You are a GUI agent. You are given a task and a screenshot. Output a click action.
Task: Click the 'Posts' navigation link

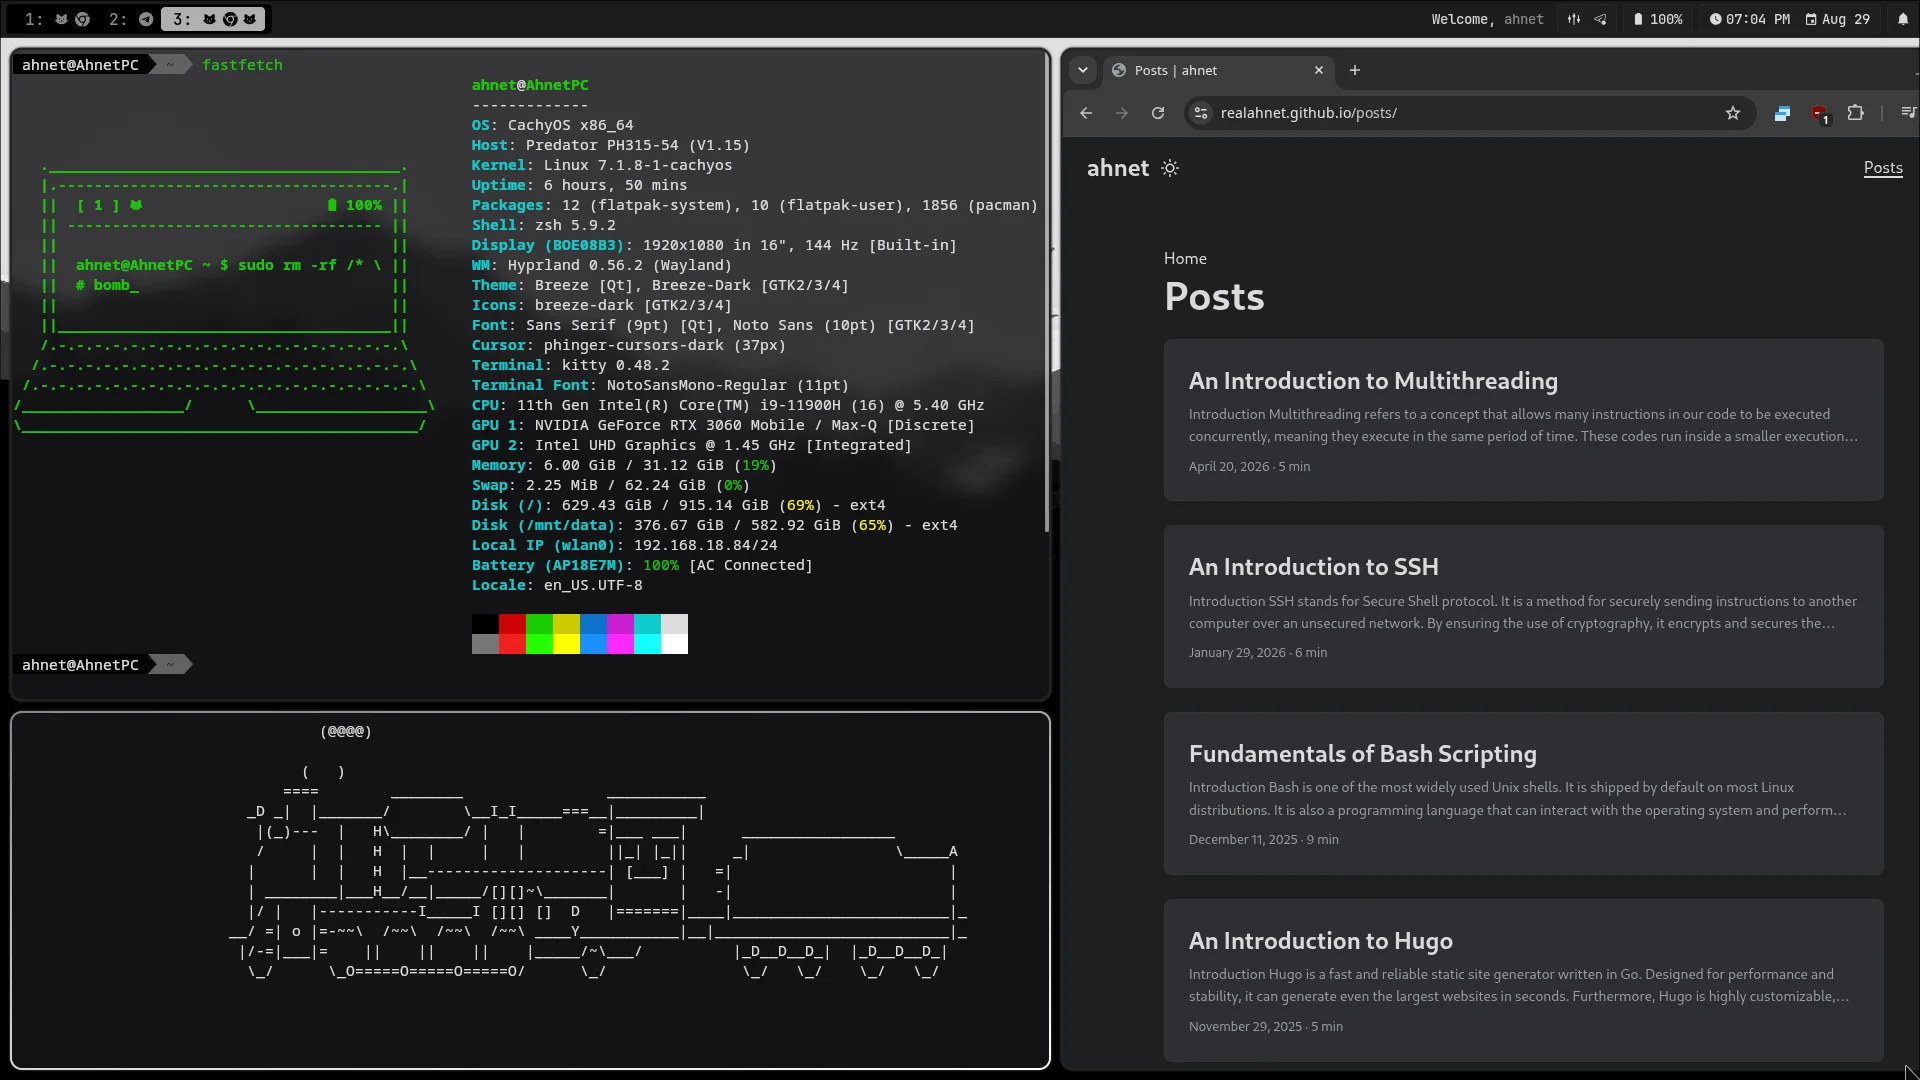1883,168
